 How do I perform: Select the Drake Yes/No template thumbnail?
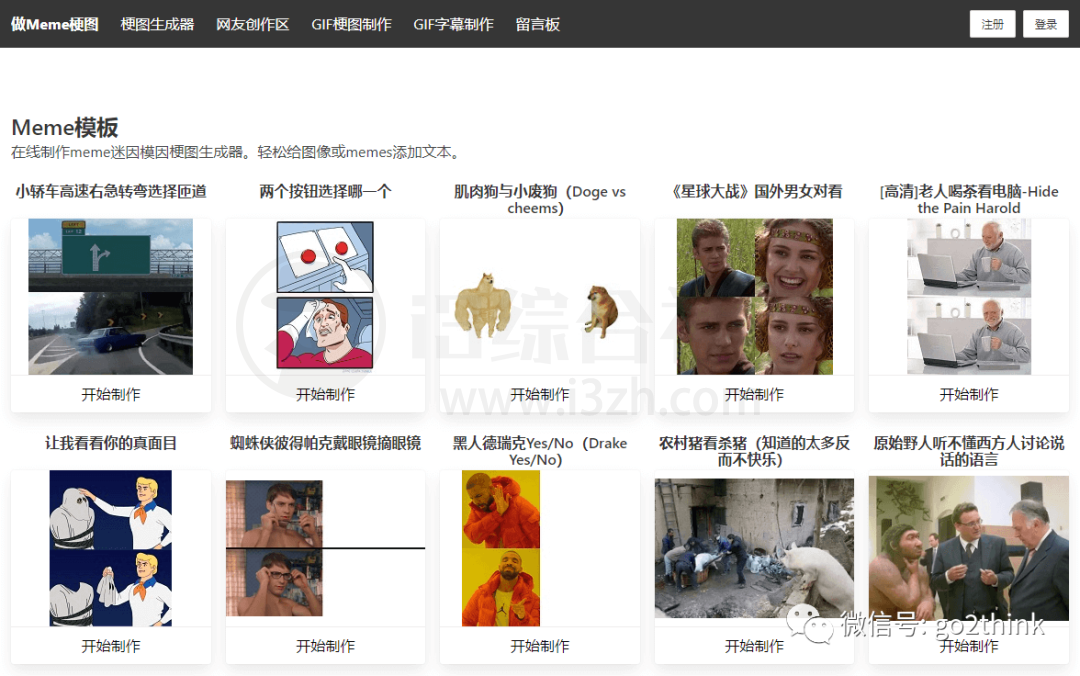point(501,549)
